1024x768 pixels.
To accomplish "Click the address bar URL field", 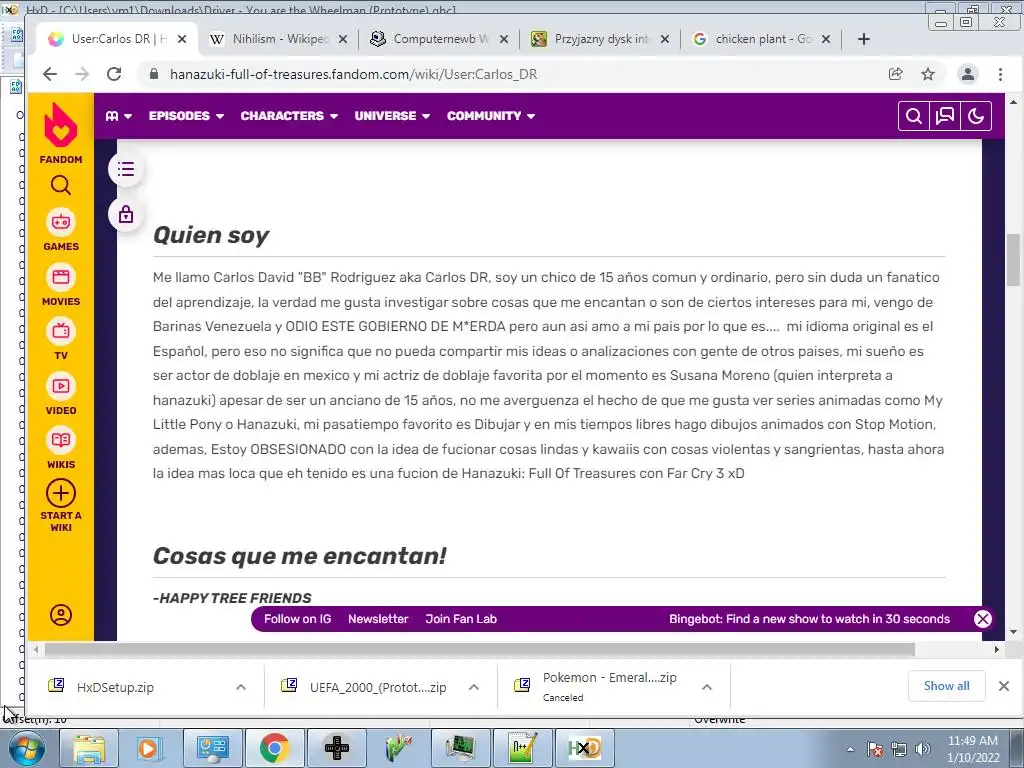I will click(516, 74).
